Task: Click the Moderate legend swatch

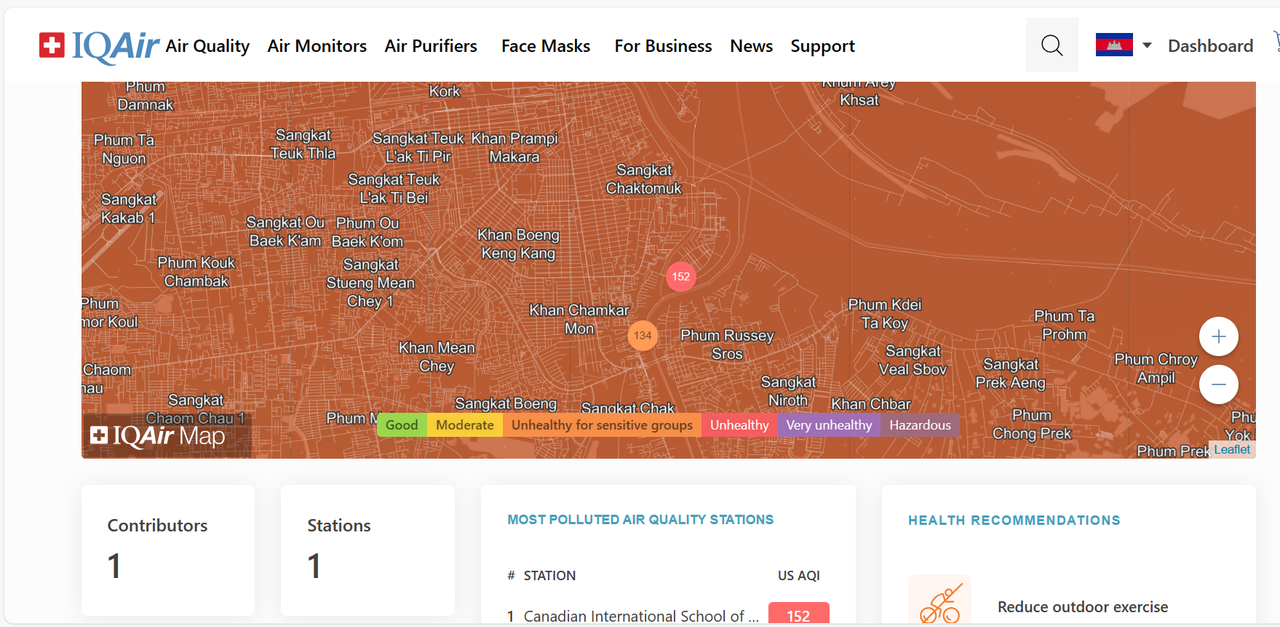Action: [465, 425]
